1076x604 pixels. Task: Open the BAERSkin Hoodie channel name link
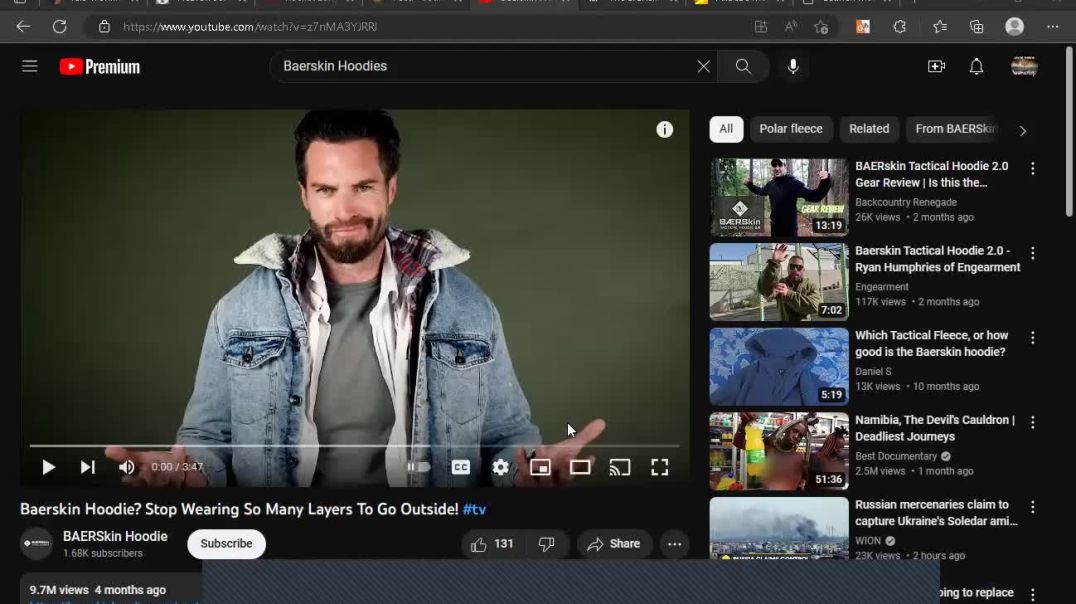click(115, 537)
